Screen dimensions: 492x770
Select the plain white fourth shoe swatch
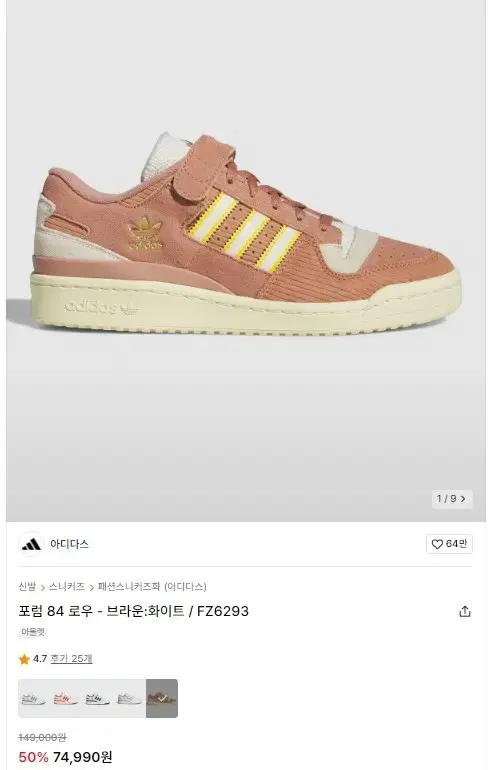(x=130, y=698)
